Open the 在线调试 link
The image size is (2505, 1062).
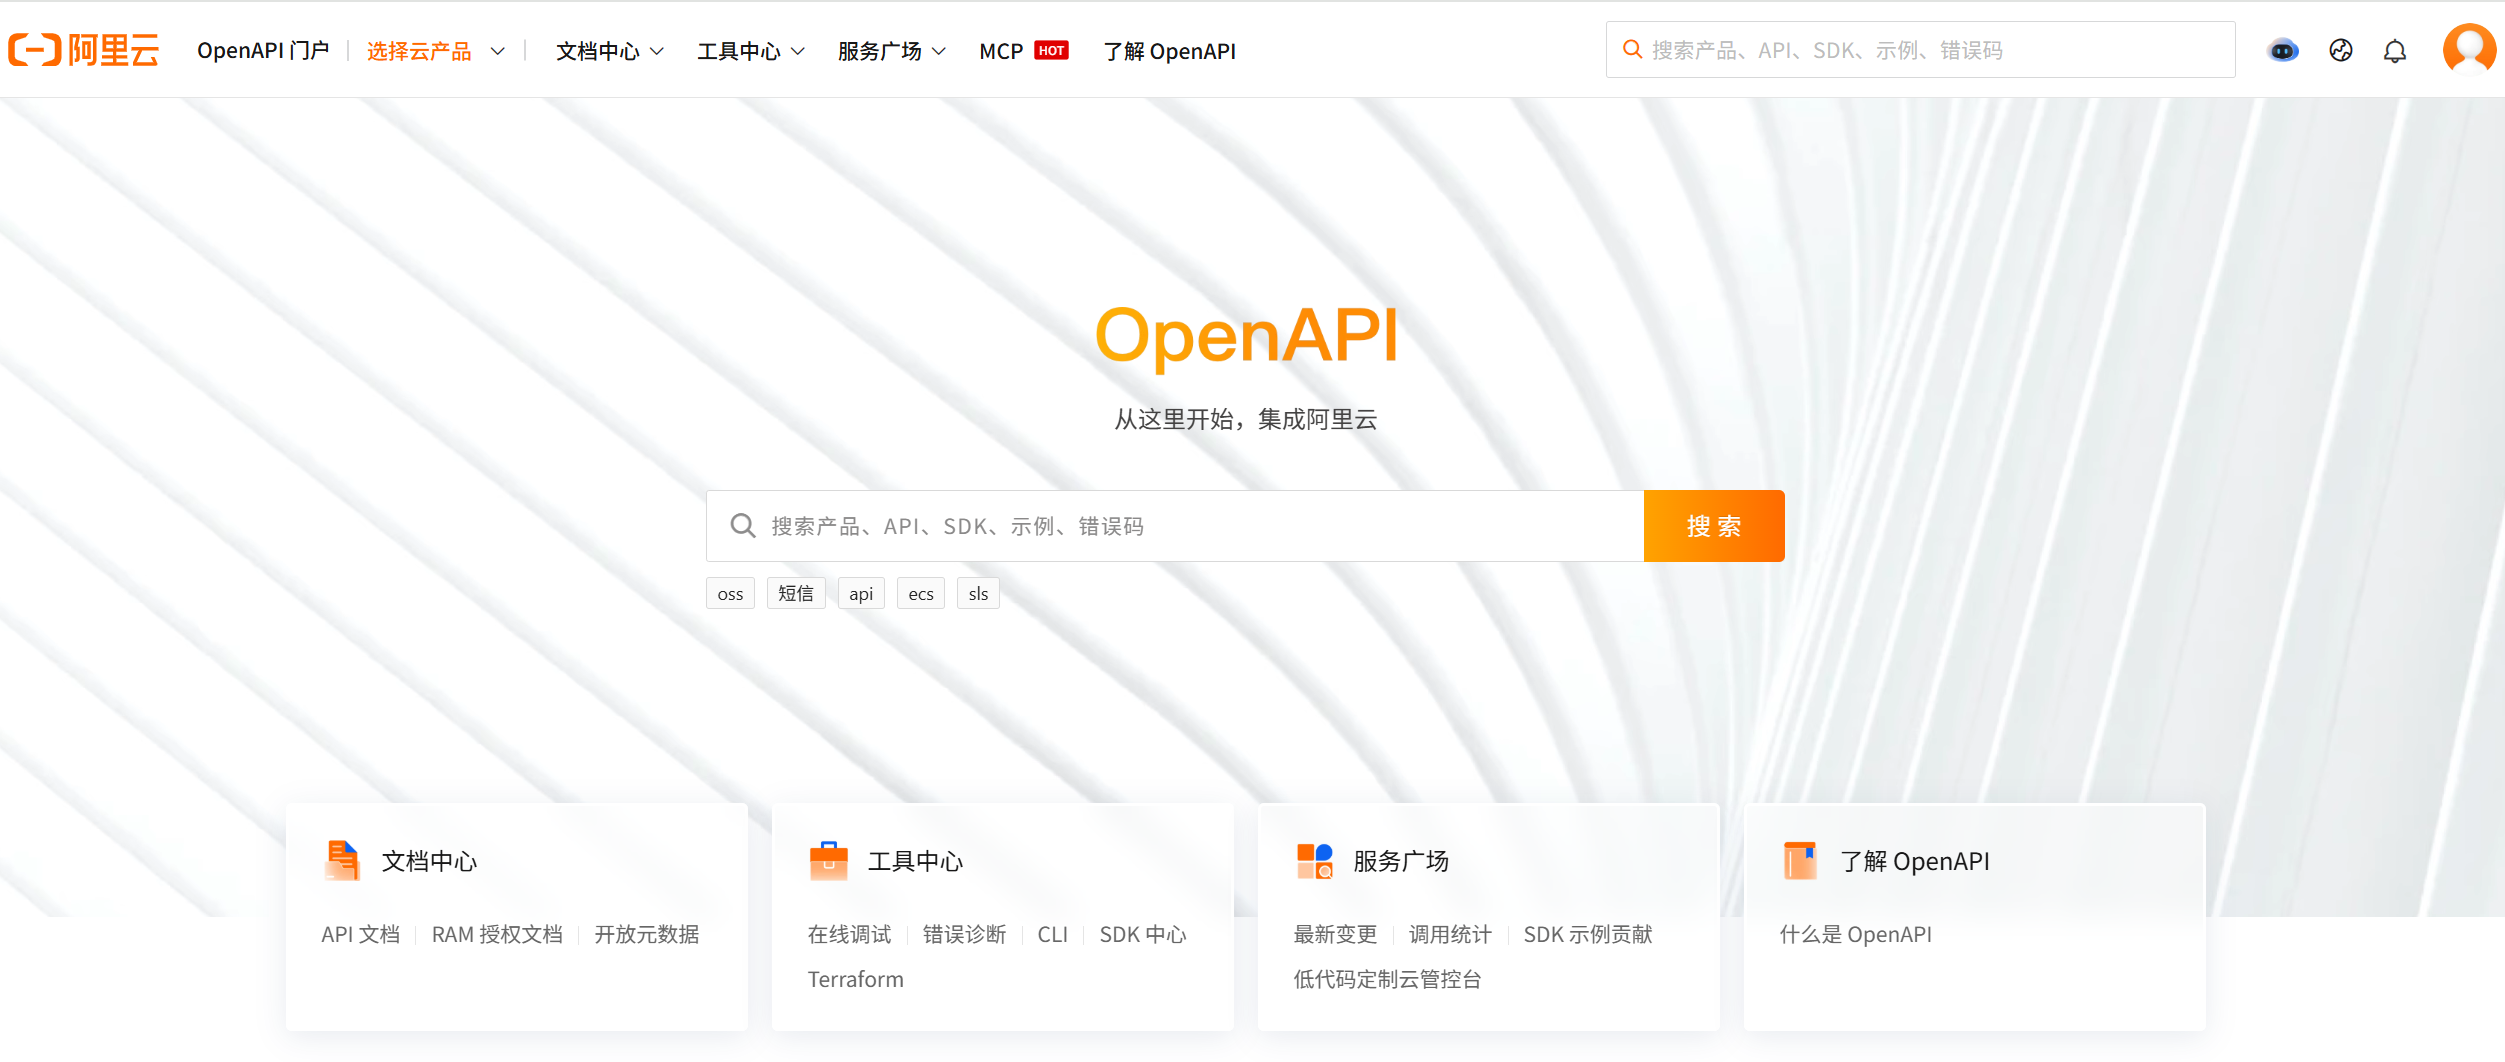[x=849, y=934]
